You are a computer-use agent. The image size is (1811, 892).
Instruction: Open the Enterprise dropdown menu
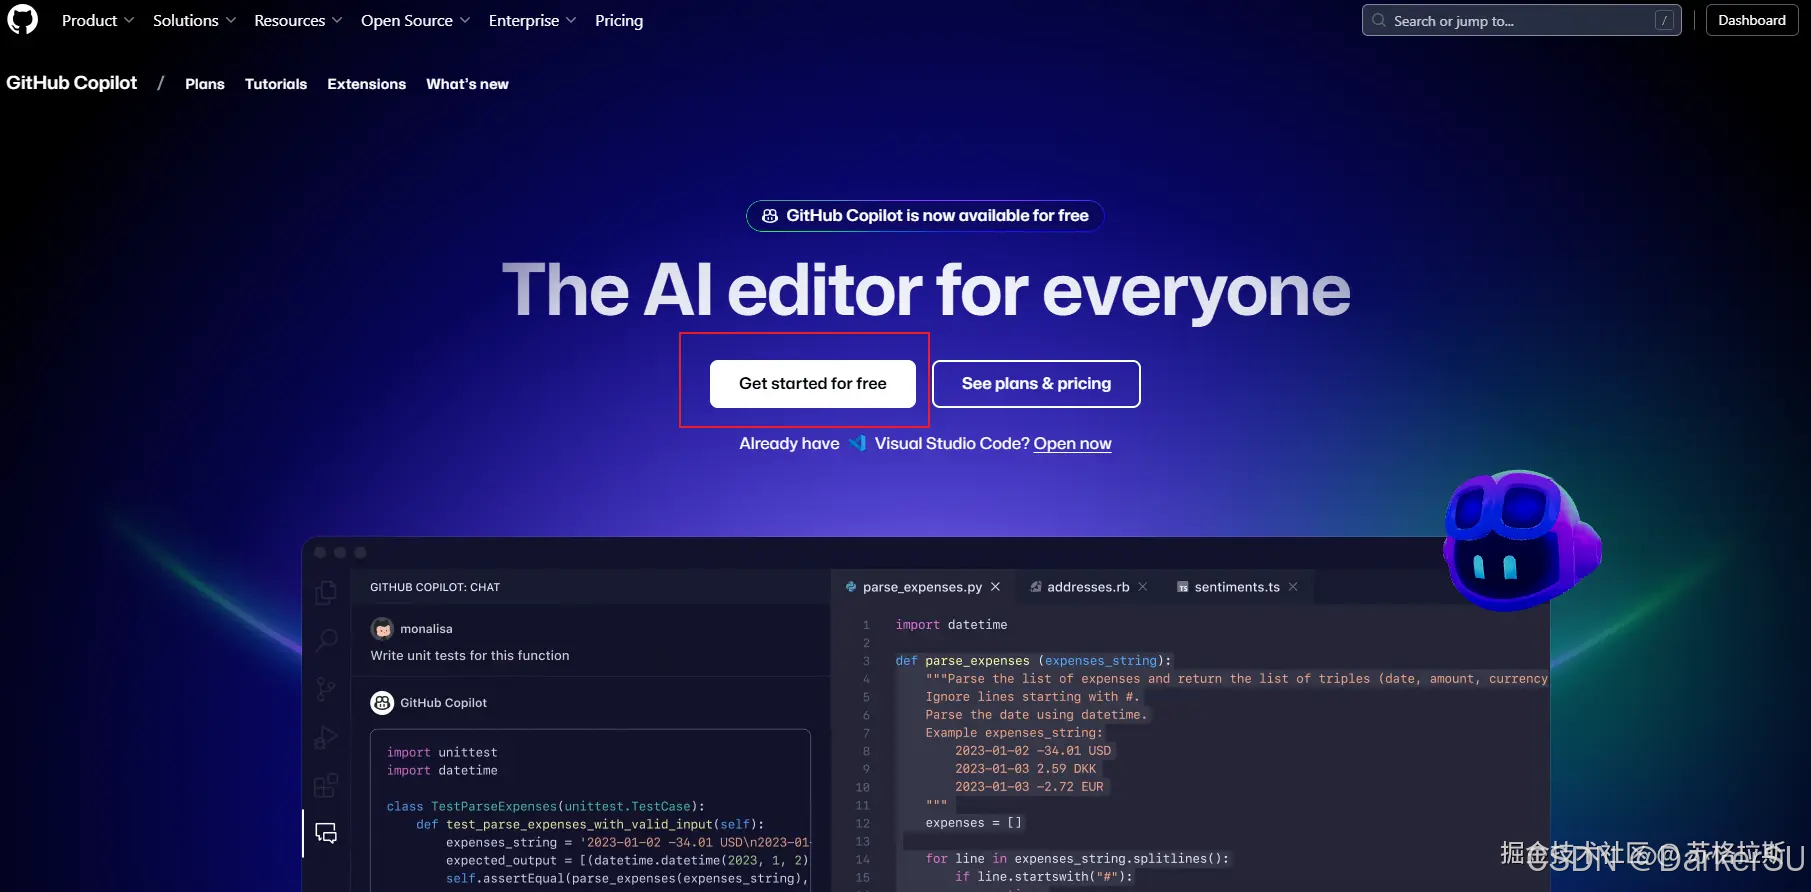[x=532, y=20]
